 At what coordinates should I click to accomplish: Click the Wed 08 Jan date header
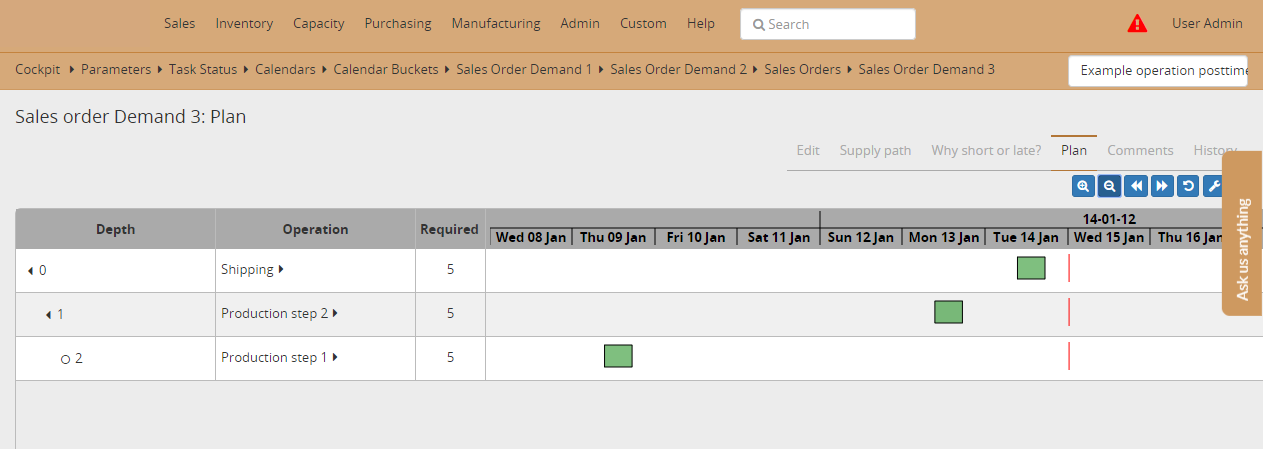point(531,237)
